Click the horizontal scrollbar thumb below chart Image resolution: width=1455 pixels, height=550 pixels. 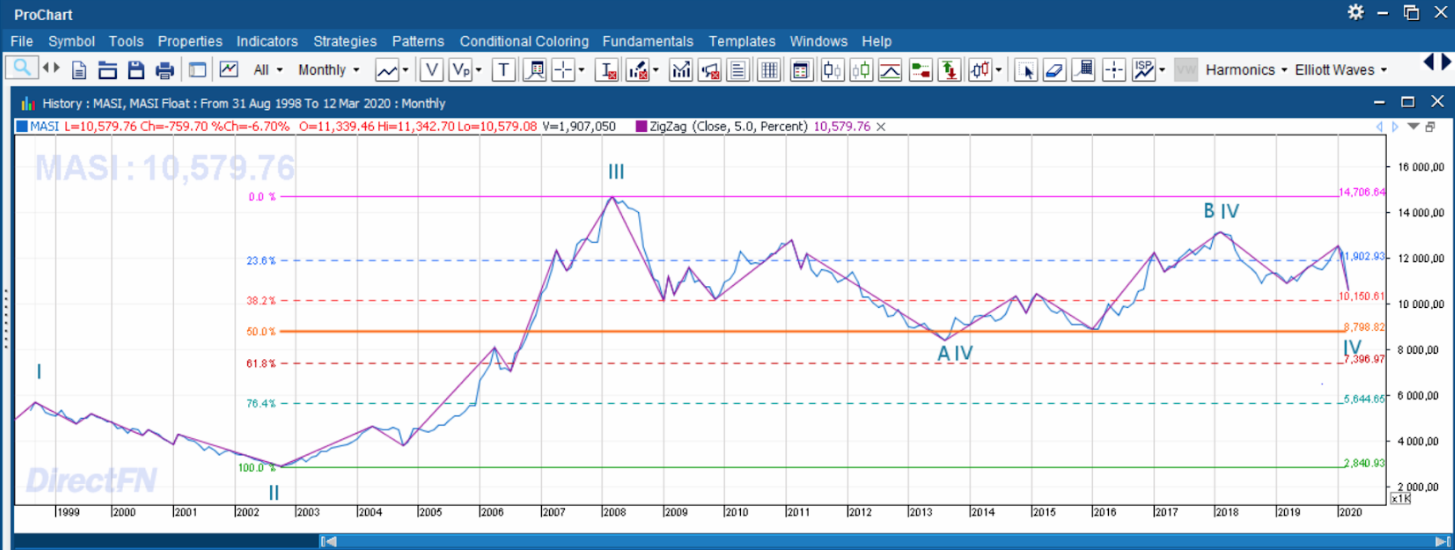pyautogui.click(x=329, y=541)
